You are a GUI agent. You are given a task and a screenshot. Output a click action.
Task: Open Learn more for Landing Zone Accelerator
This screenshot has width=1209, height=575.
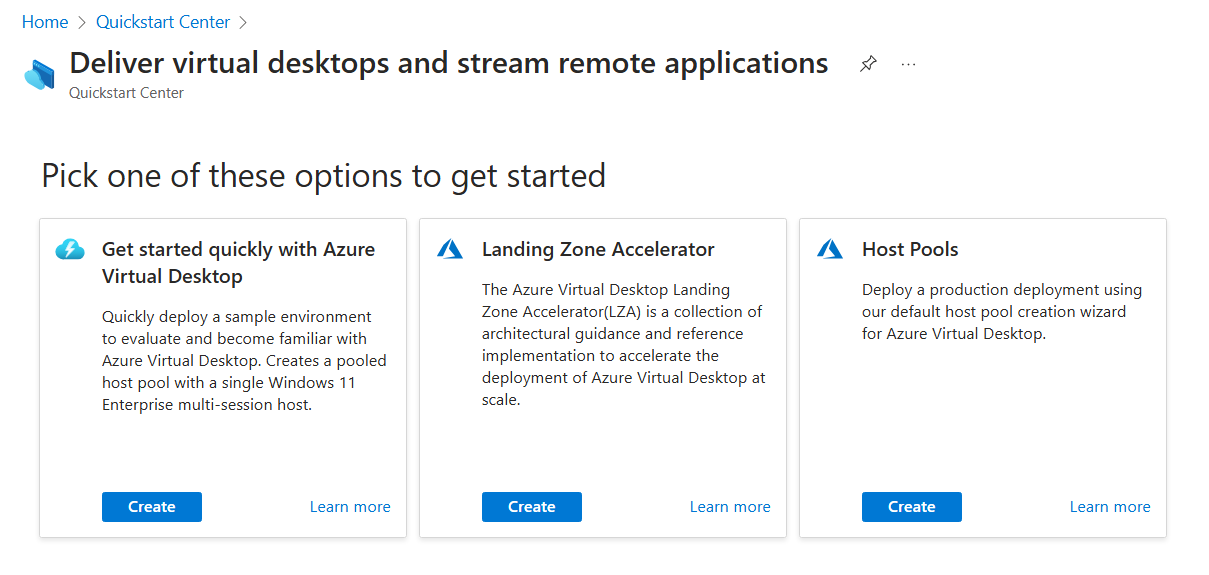(x=730, y=507)
